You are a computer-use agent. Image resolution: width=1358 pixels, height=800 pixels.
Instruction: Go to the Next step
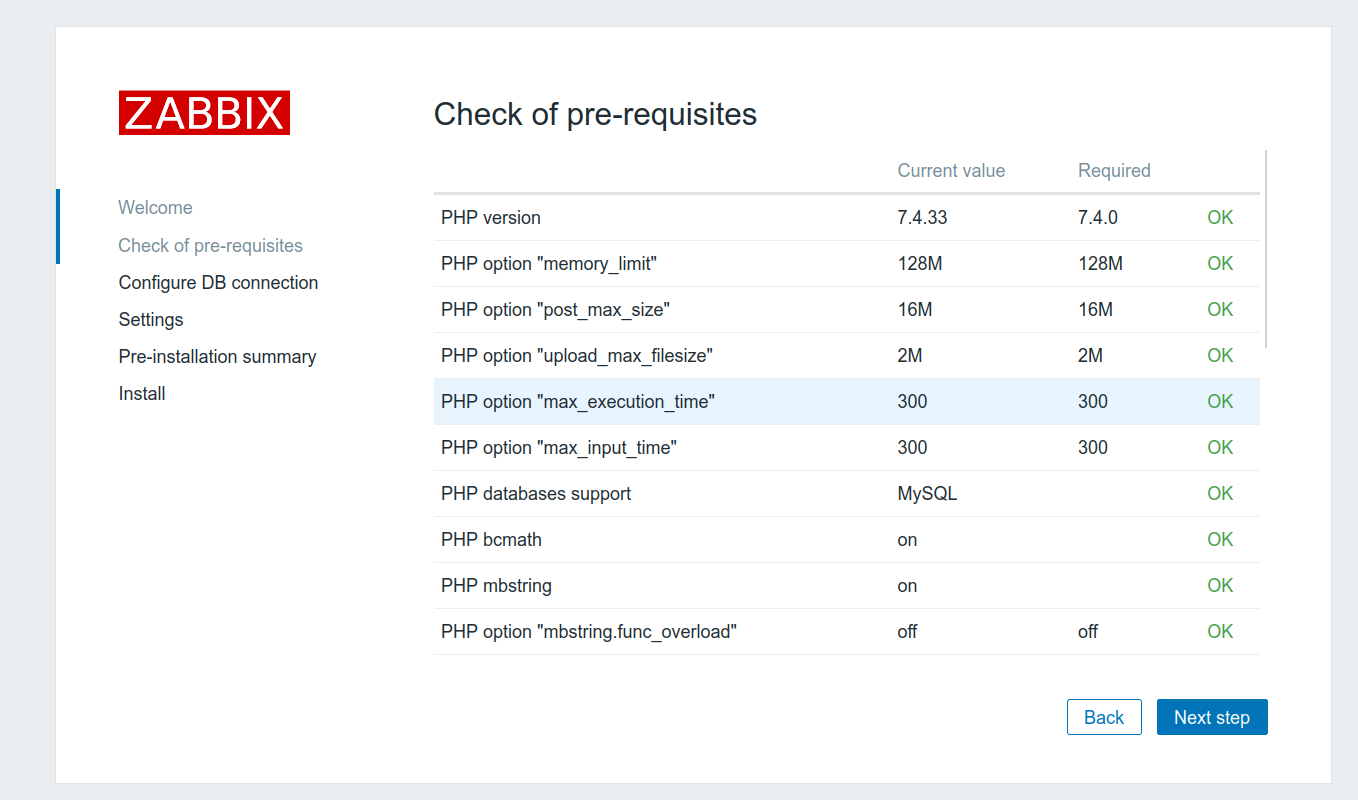(x=1212, y=717)
